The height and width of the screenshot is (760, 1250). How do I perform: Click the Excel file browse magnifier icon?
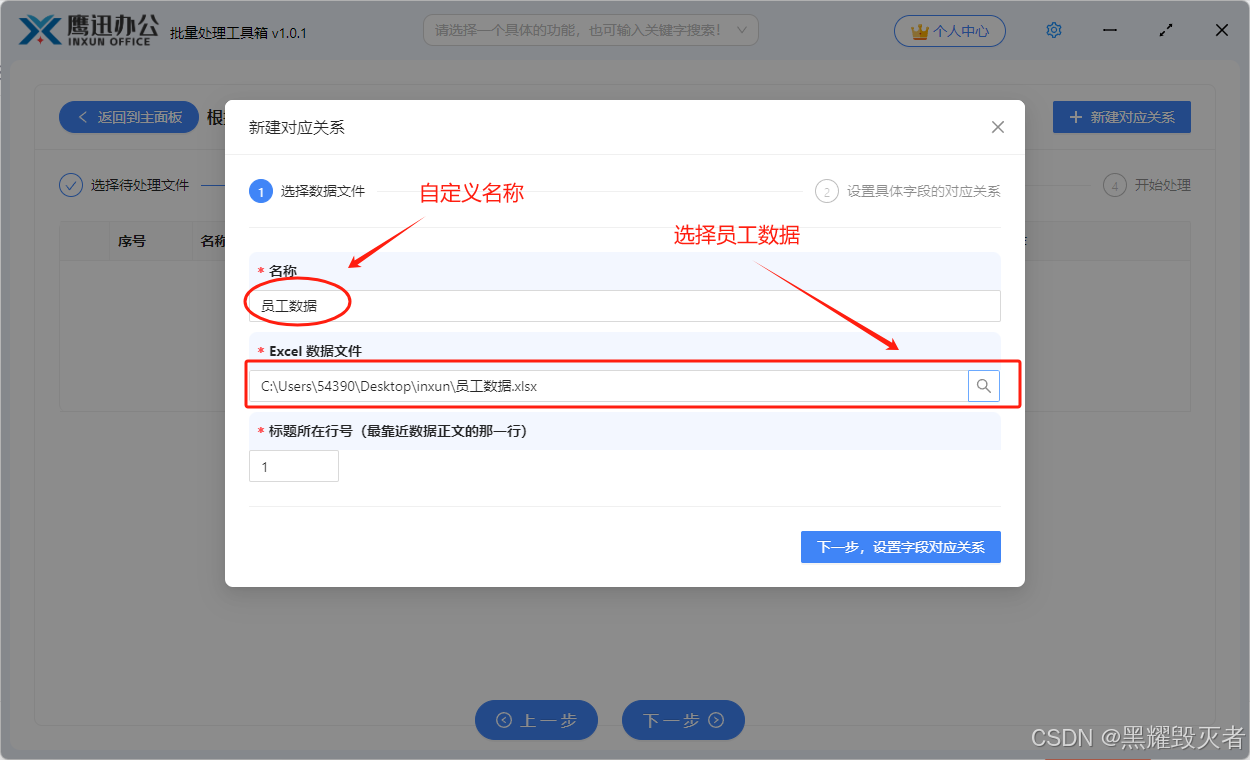(984, 386)
